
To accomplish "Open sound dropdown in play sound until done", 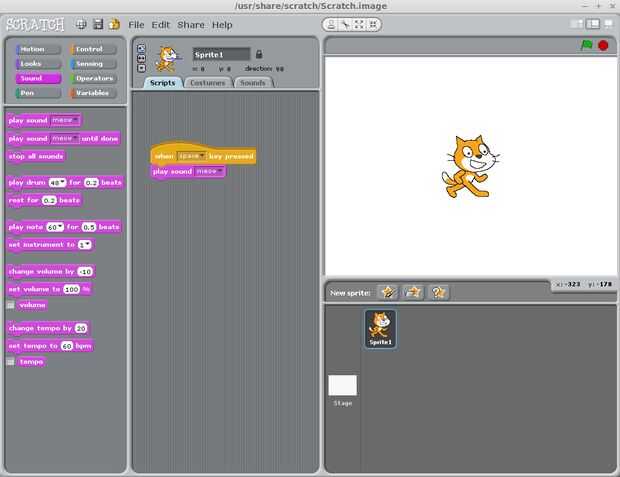I will coord(65,138).
